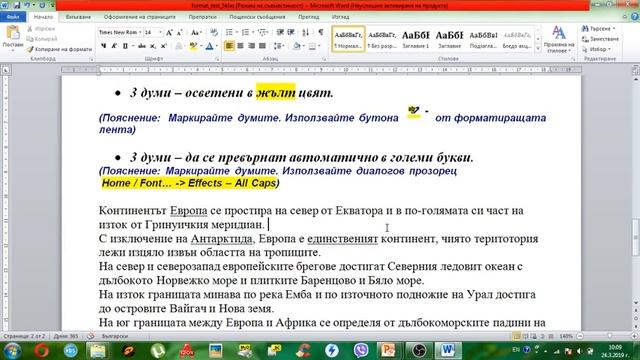This screenshot has width=640, height=360.
Task: Toggle strikethrough formatting
Action: tap(142, 46)
